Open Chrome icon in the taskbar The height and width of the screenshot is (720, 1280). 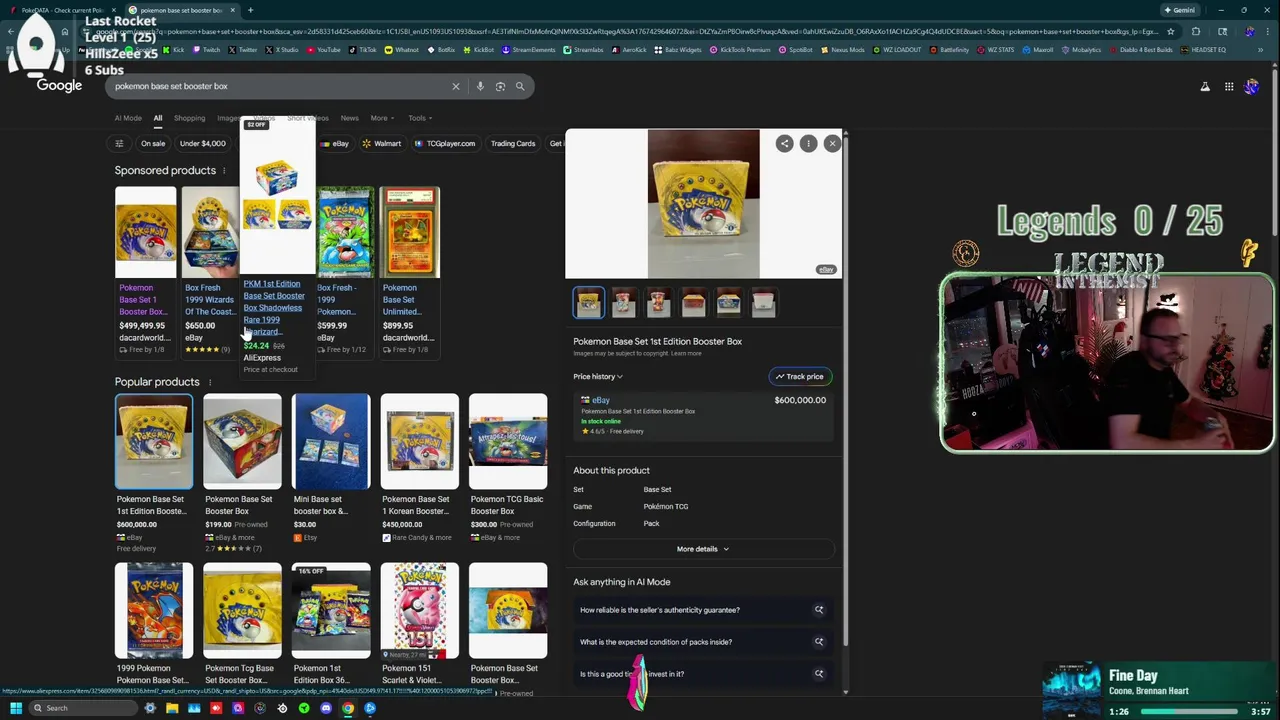[348, 708]
